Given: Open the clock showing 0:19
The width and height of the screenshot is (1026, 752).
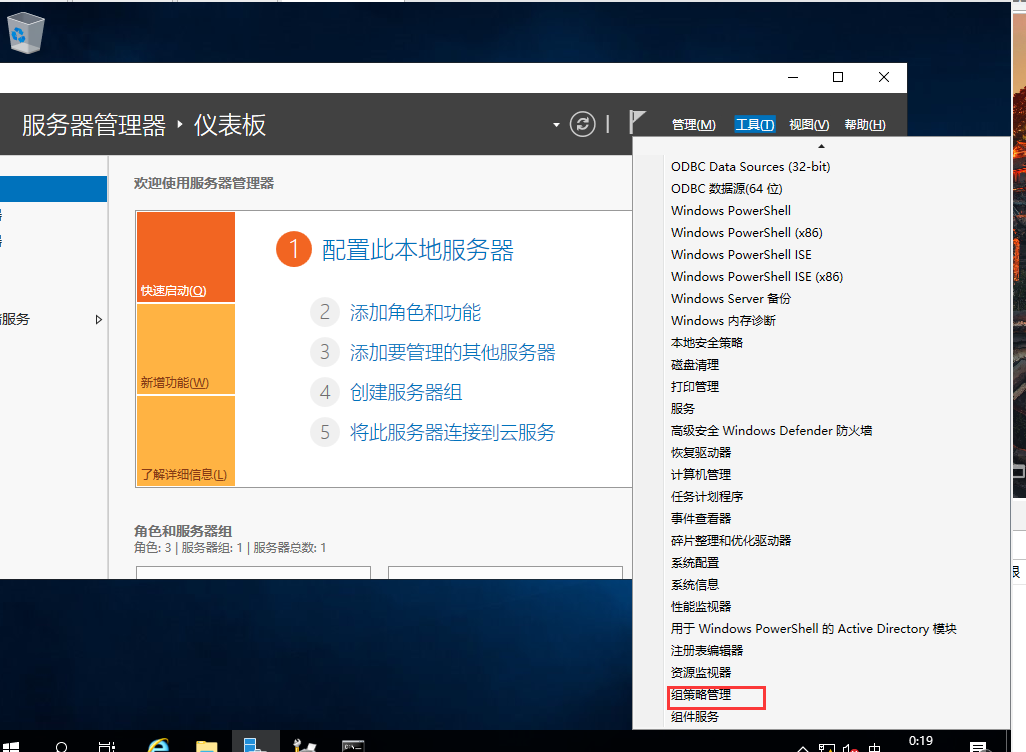Looking at the screenshot, I should pos(921,741).
